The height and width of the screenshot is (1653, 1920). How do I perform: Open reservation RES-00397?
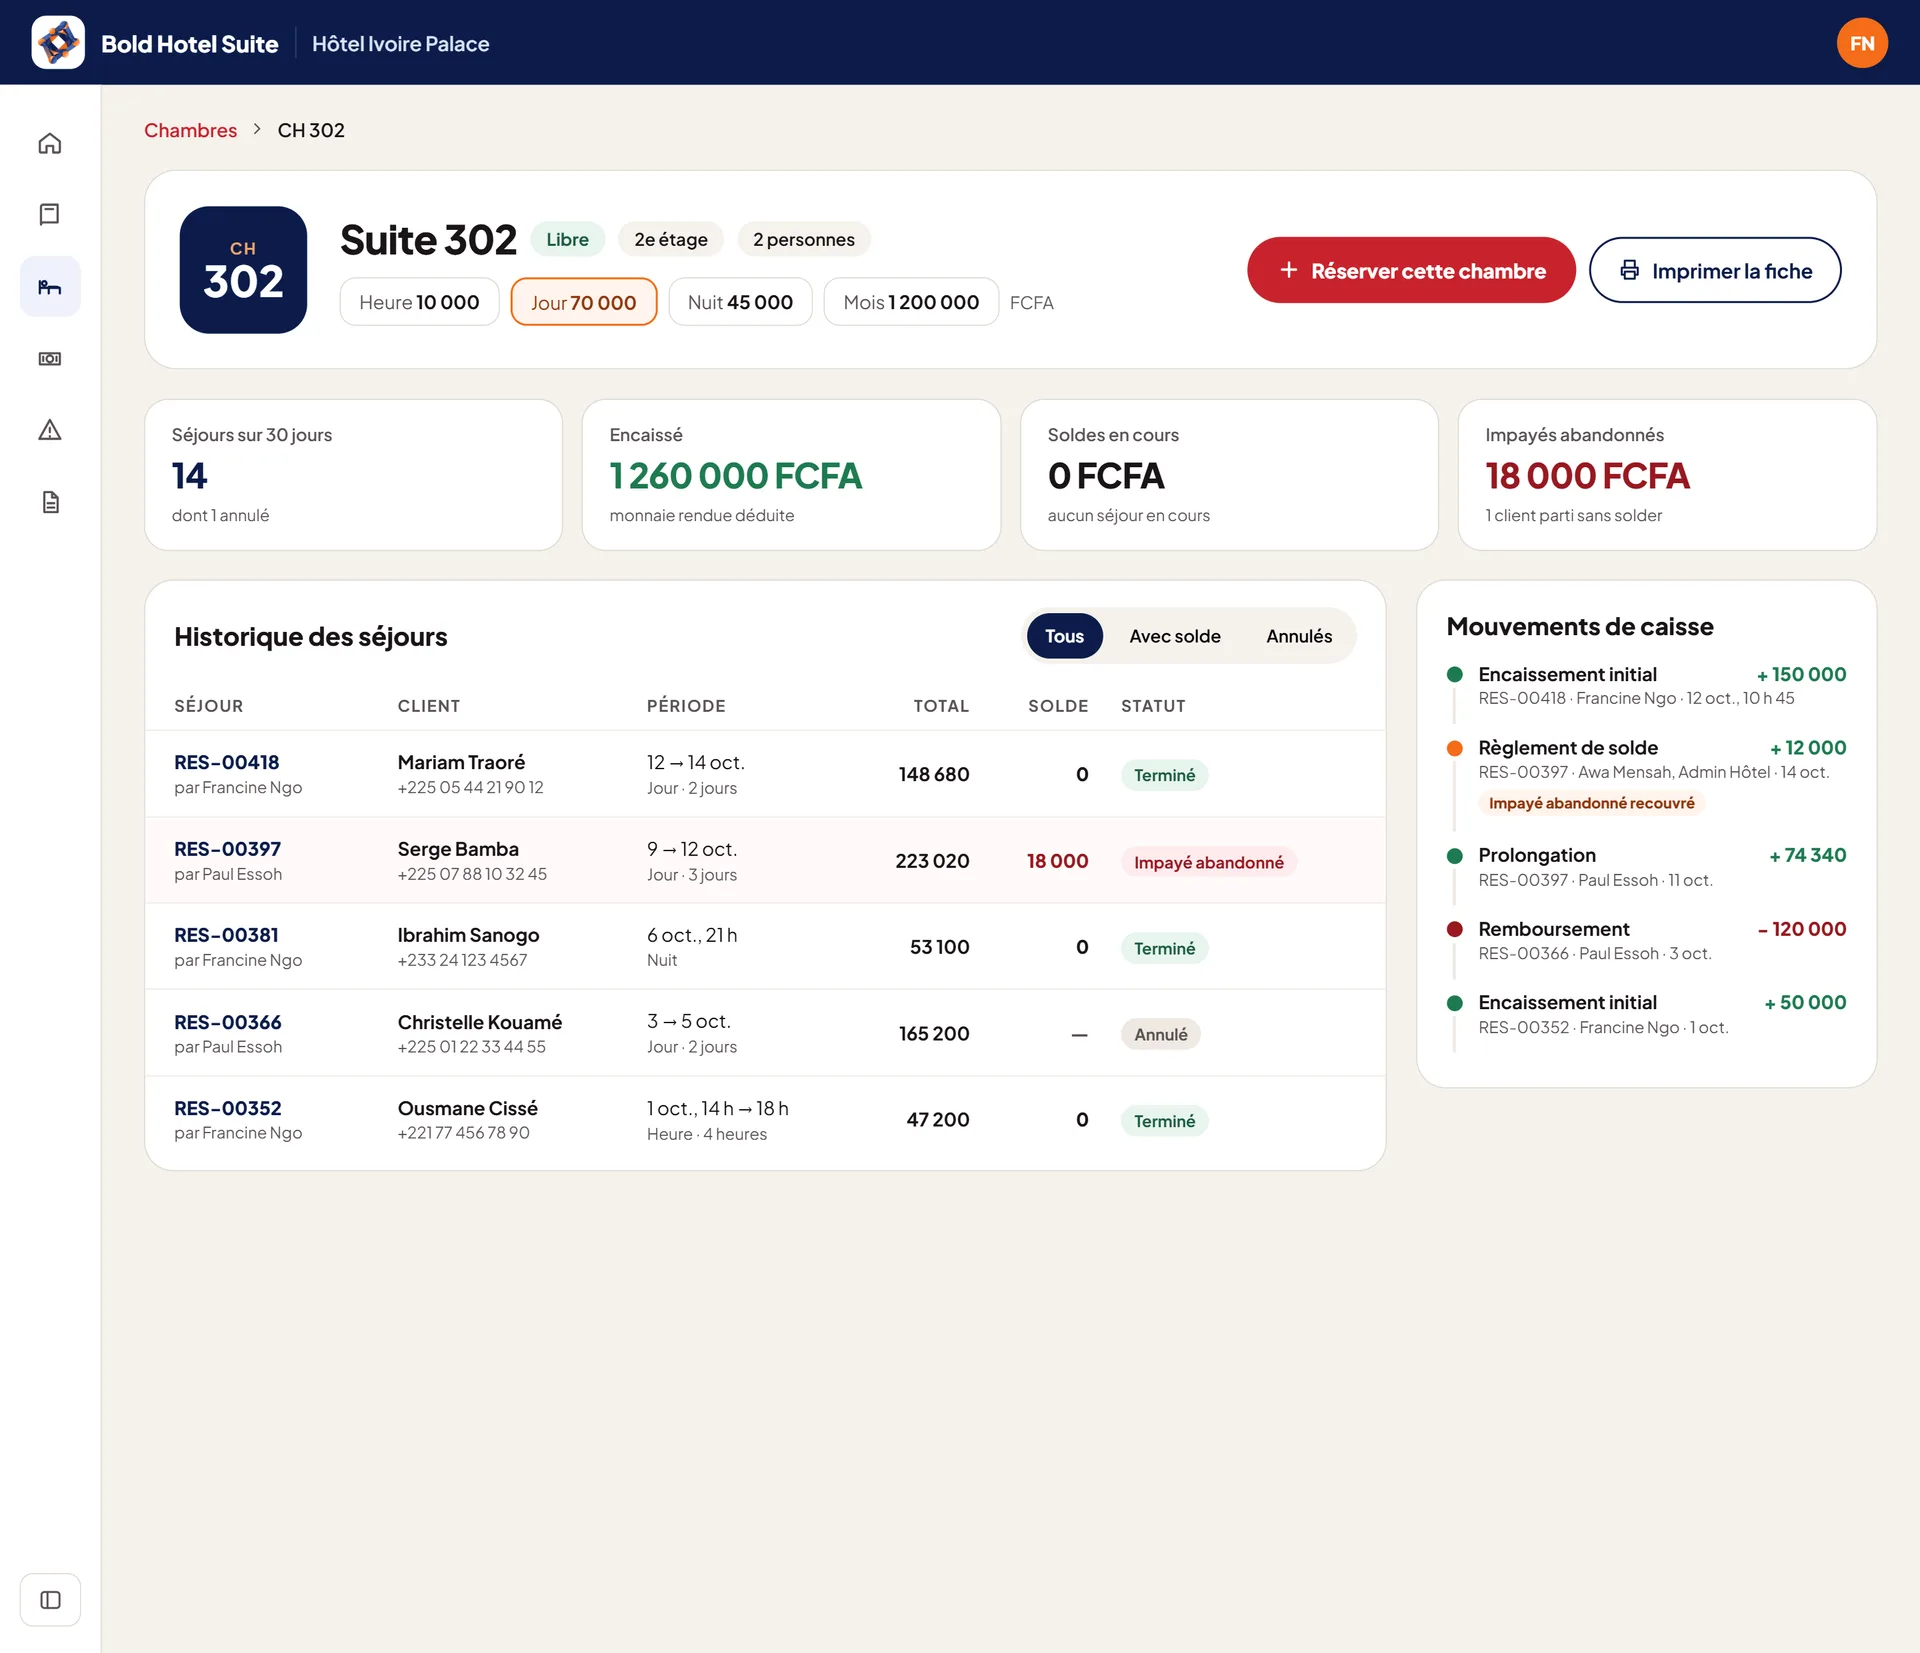pyautogui.click(x=228, y=849)
